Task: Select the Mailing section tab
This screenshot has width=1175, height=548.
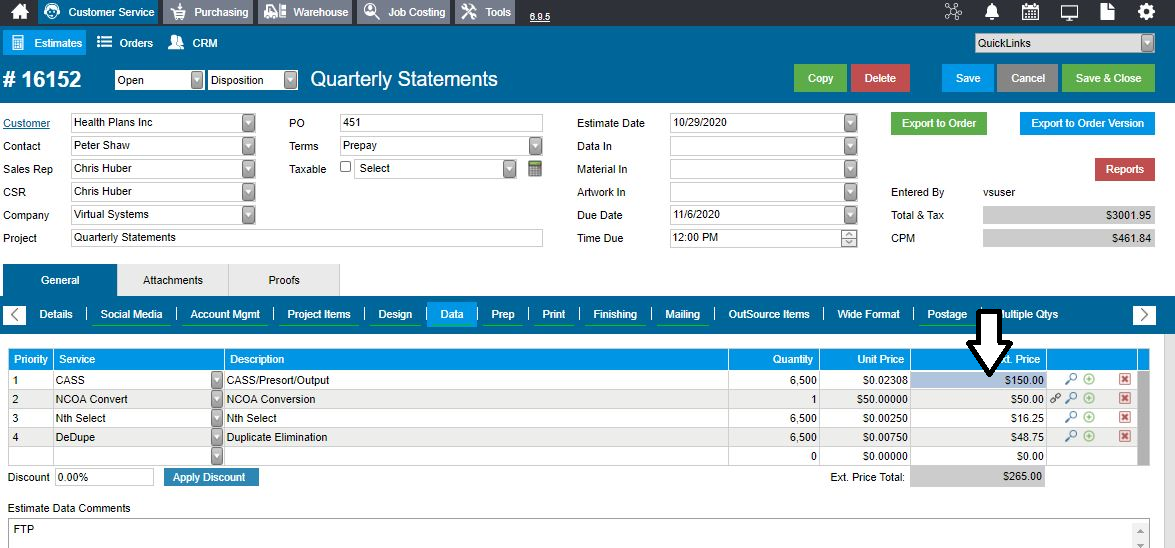Action: point(682,314)
